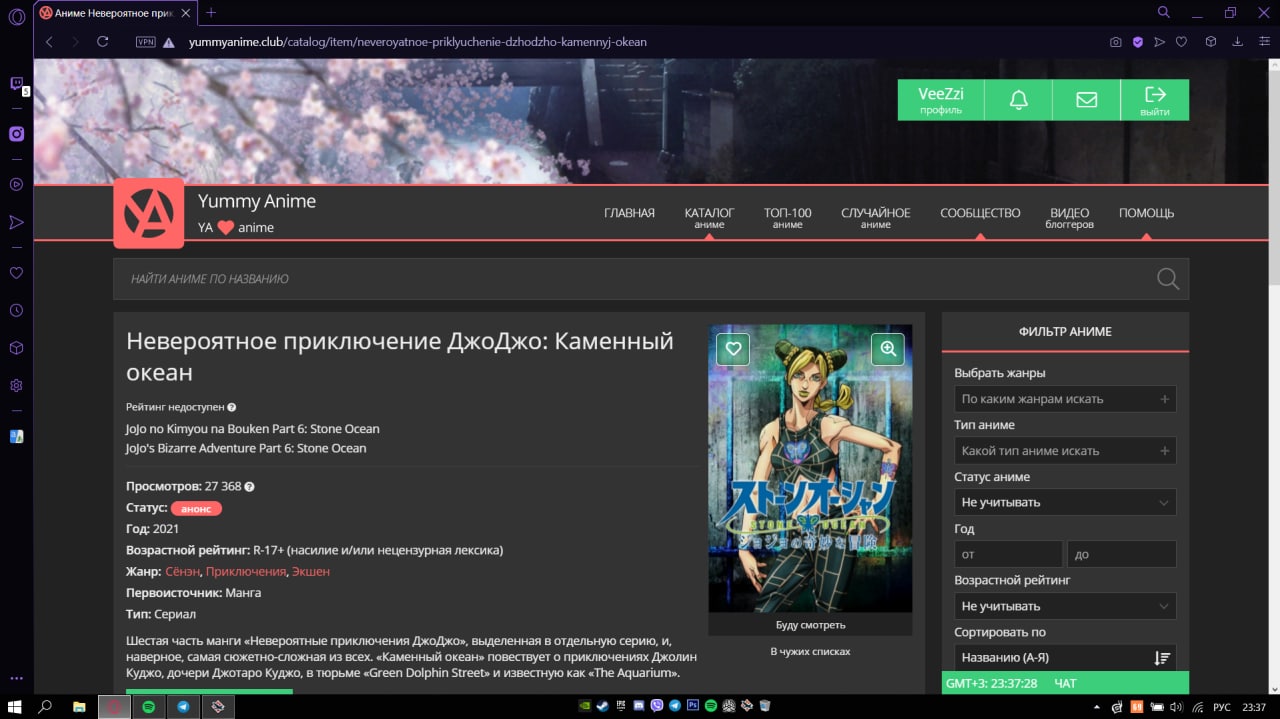Click the browser address bar URL
Viewport: 1280px width, 719px height.
coord(417,42)
